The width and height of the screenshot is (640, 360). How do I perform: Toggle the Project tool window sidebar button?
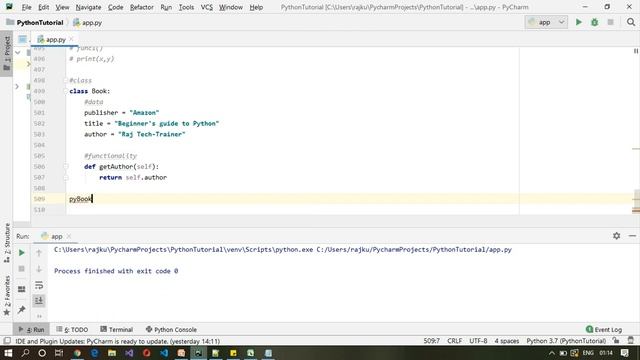point(7,53)
